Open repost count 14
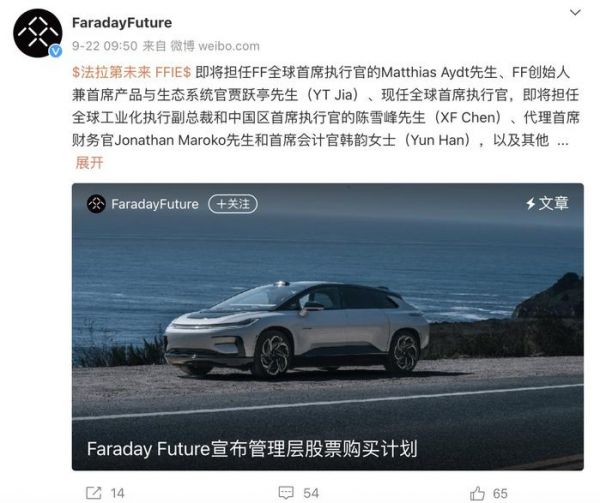Image resolution: width=600 pixels, height=503 pixels. (x=117, y=493)
